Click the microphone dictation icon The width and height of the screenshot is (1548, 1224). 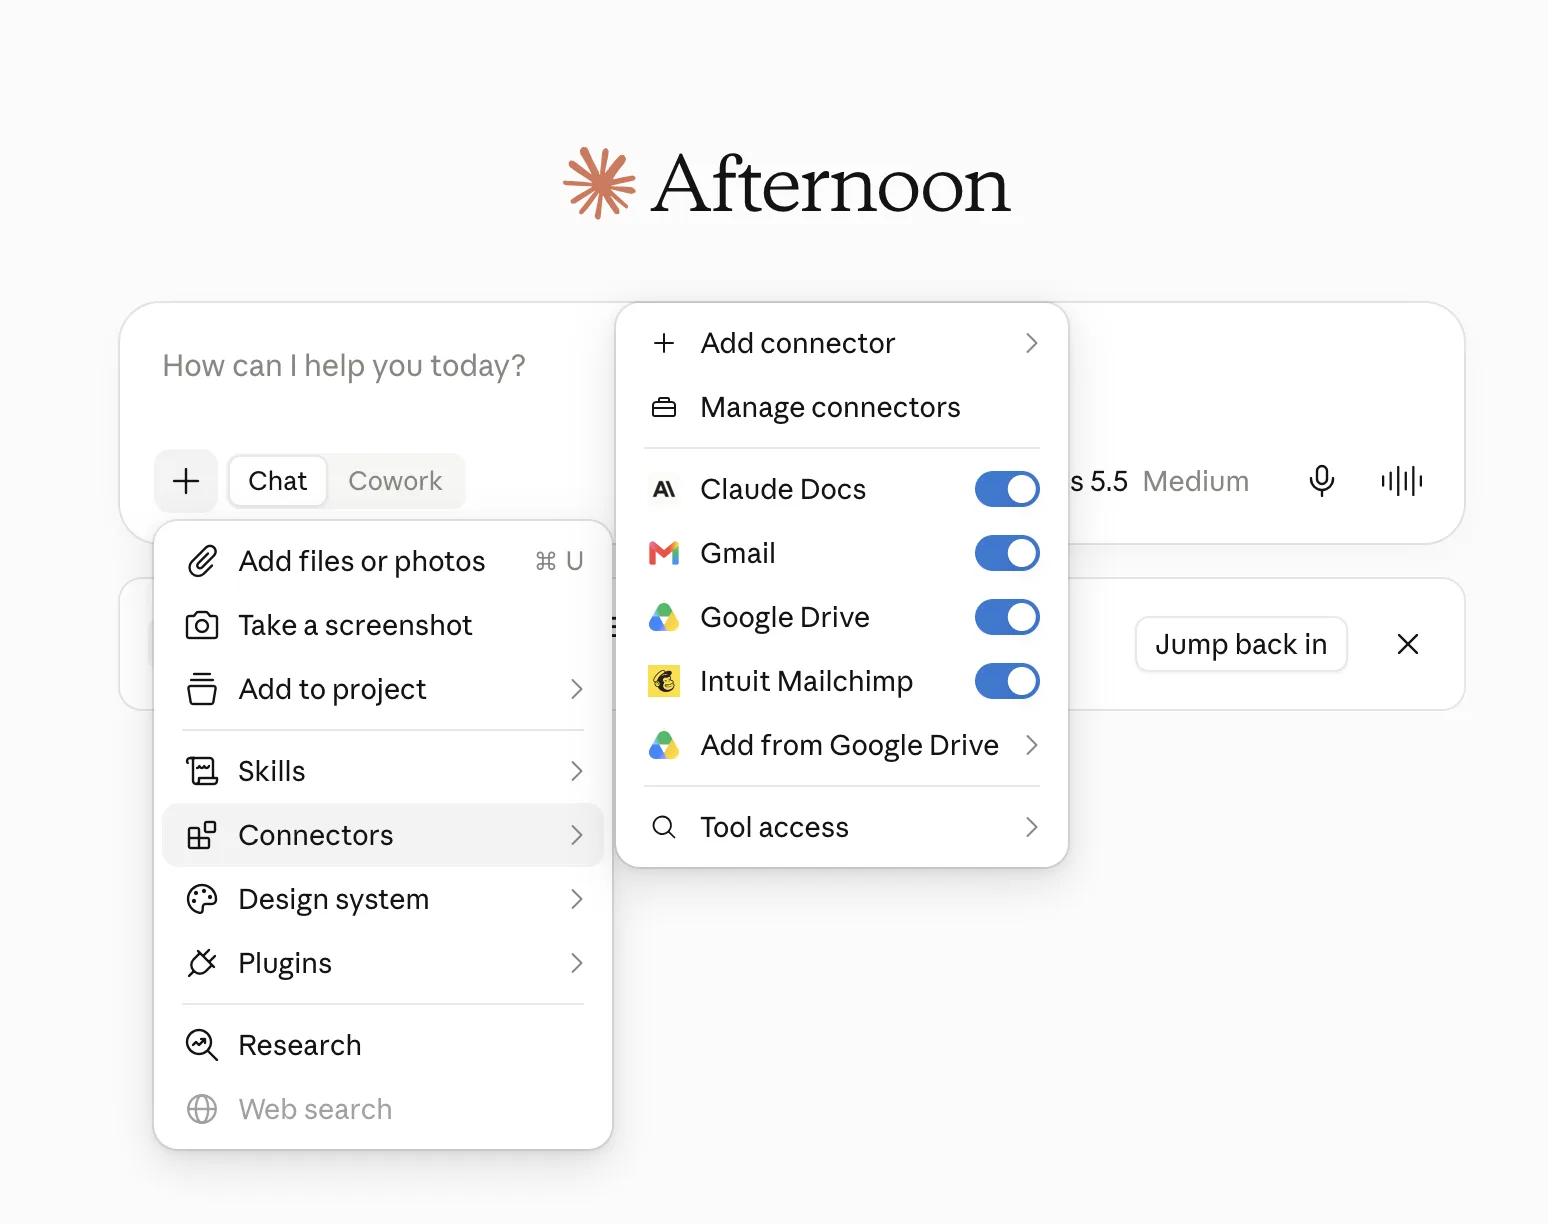[x=1322, y=481]
